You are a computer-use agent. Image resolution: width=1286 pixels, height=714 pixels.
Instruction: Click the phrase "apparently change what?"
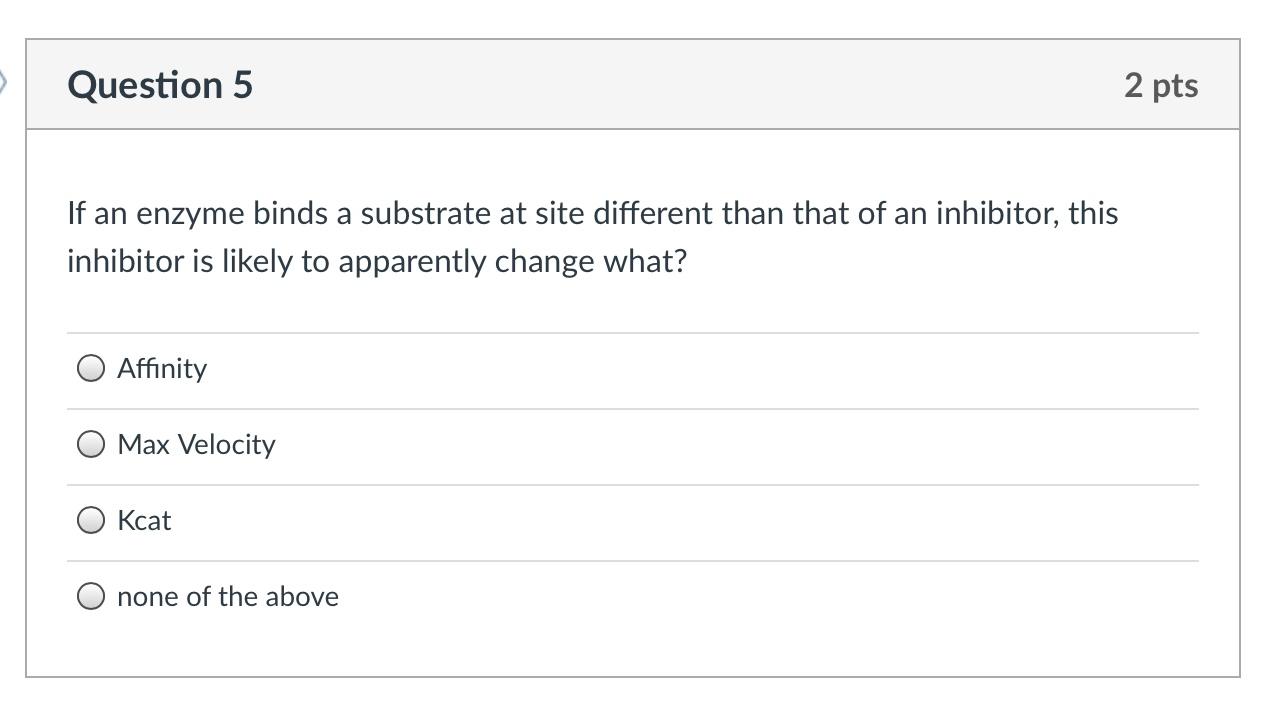click(x=513, y=262)
